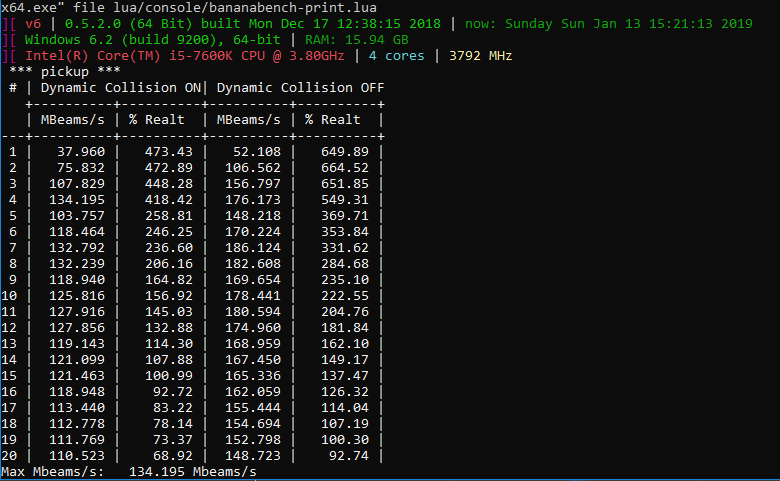Click value '353.84' in row 6
780x481 pixels.
click(x=345, y=232)
